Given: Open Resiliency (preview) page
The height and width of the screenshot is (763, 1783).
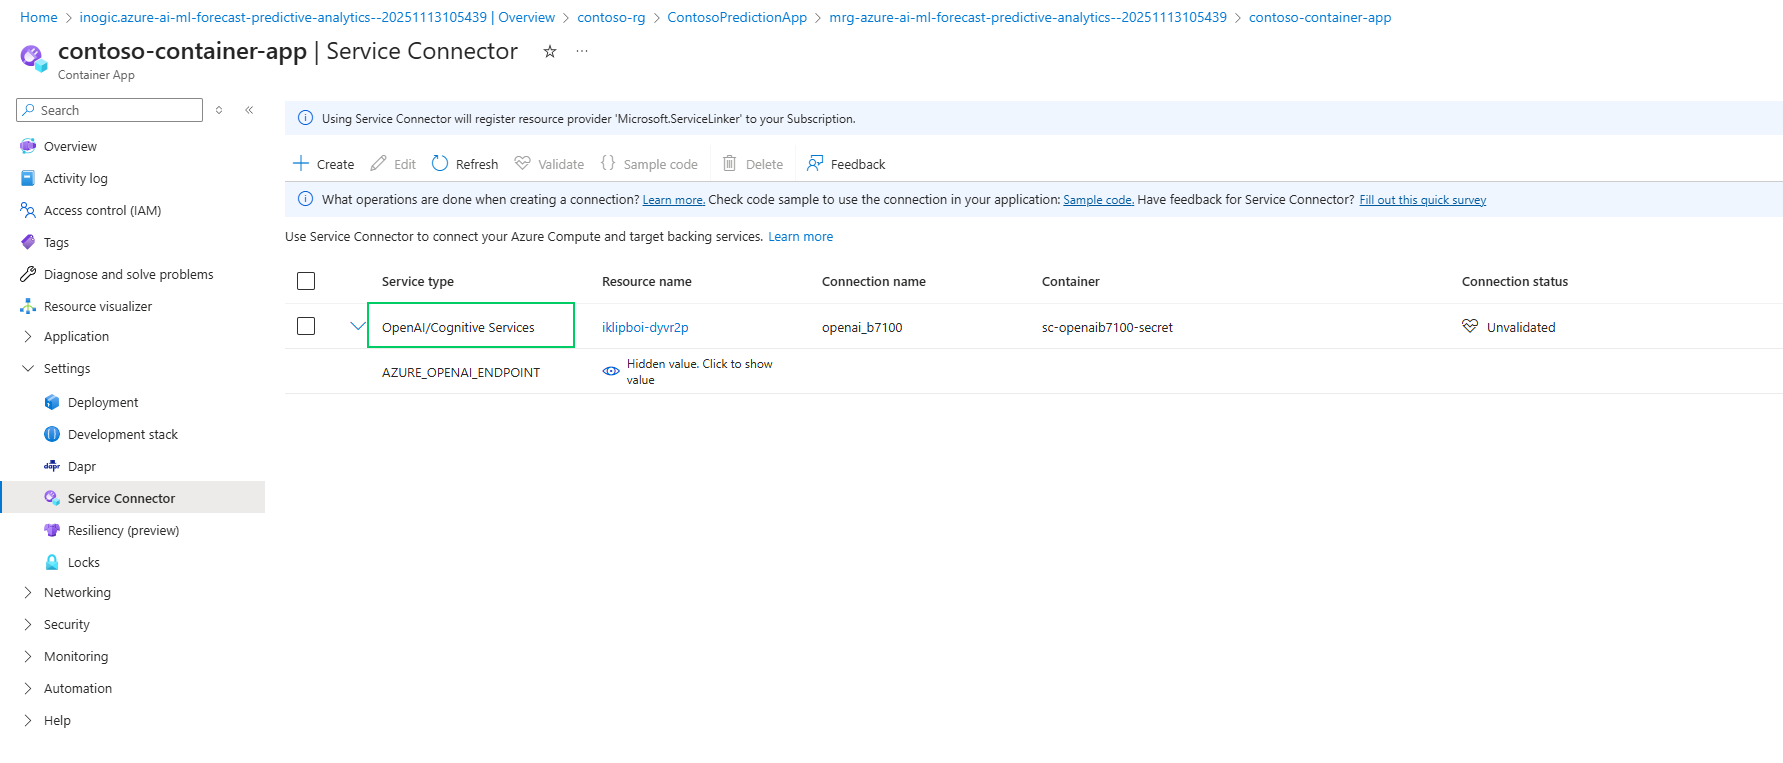Looking at the screenshot, I should 123,530.
